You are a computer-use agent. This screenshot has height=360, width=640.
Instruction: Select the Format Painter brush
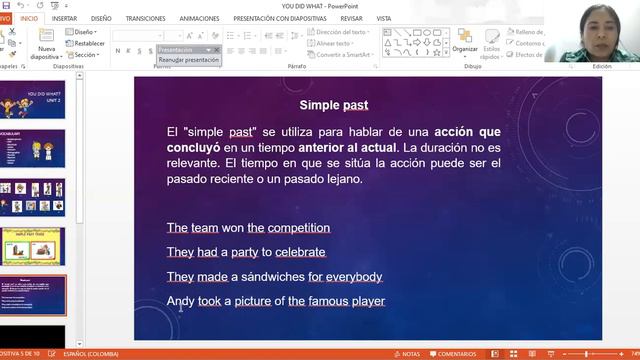(12, 54)
